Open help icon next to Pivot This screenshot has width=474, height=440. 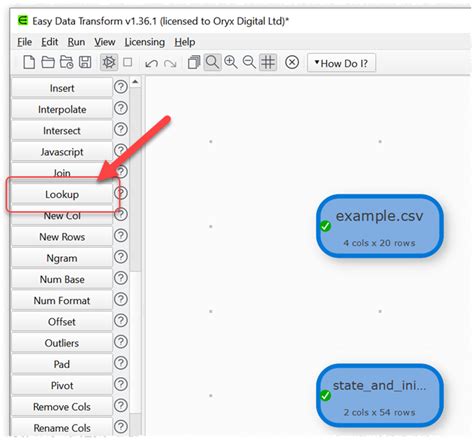tap(121, 384)
